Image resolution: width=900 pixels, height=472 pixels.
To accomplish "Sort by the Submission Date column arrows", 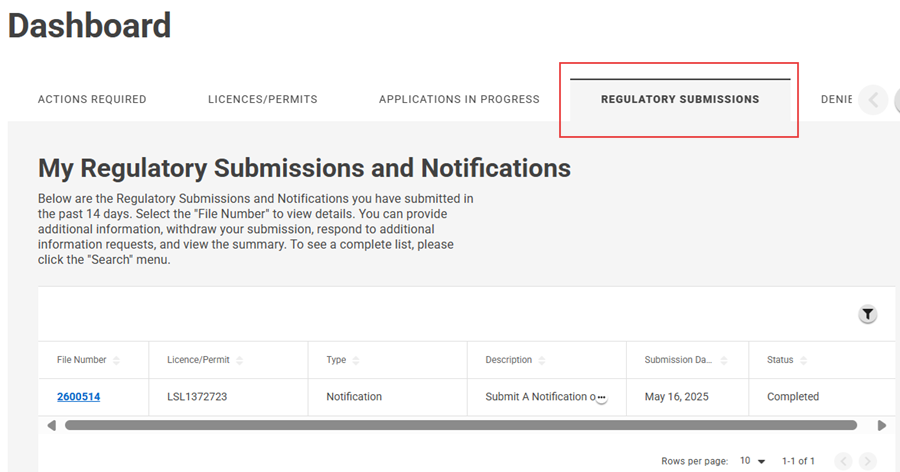I will [x=724, y=360].
